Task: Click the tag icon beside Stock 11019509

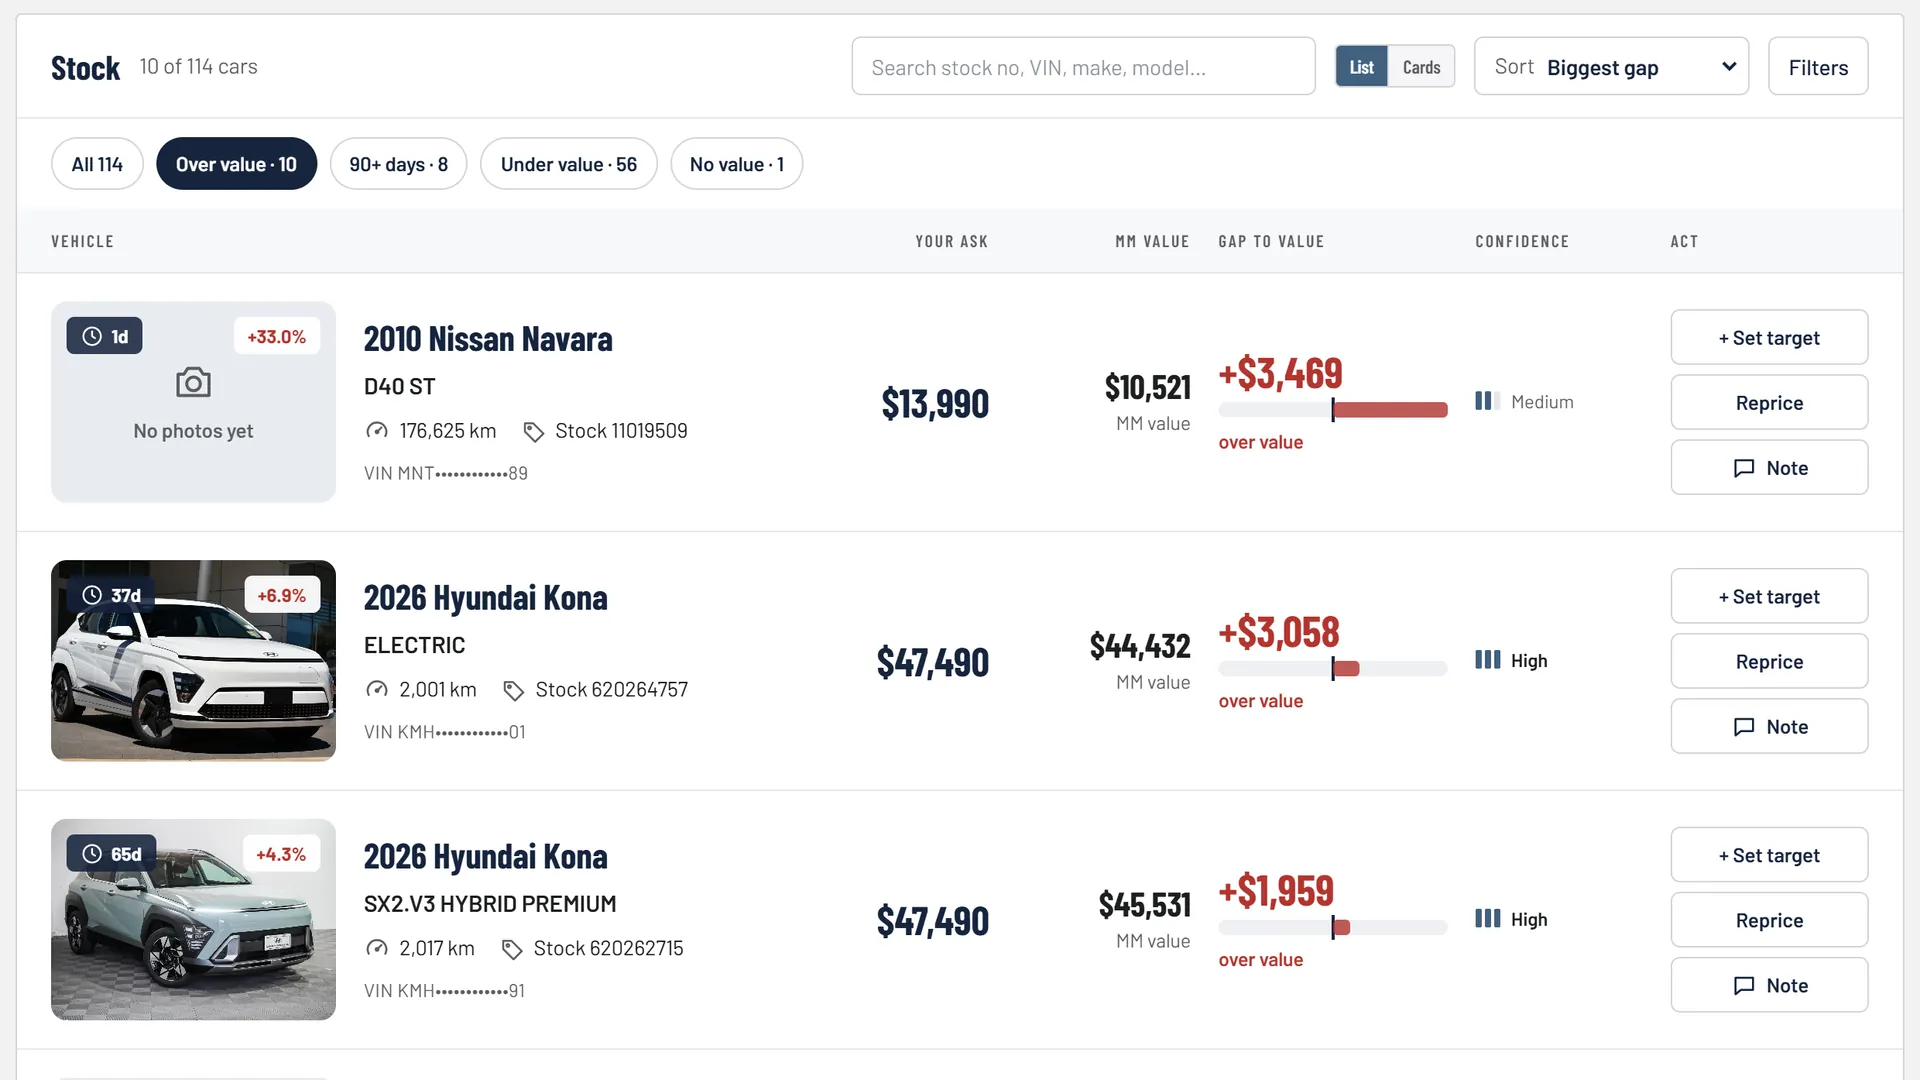Action: [x=533, y=432]
